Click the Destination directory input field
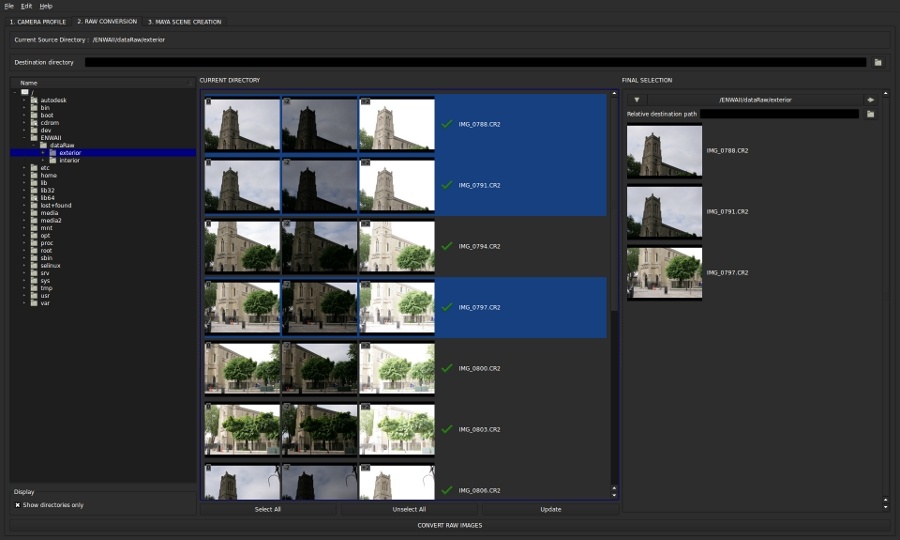The image size is (900, 540). 475,62
